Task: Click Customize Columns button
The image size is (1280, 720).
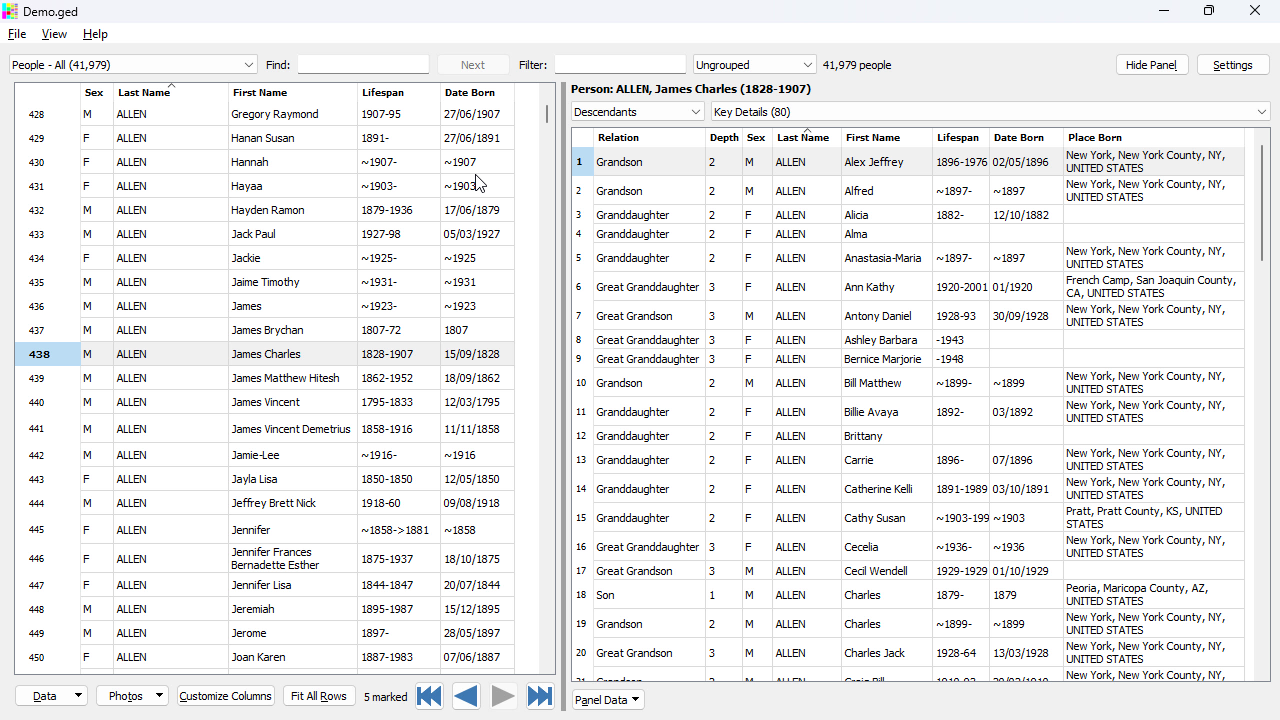Action: point(226,696)
